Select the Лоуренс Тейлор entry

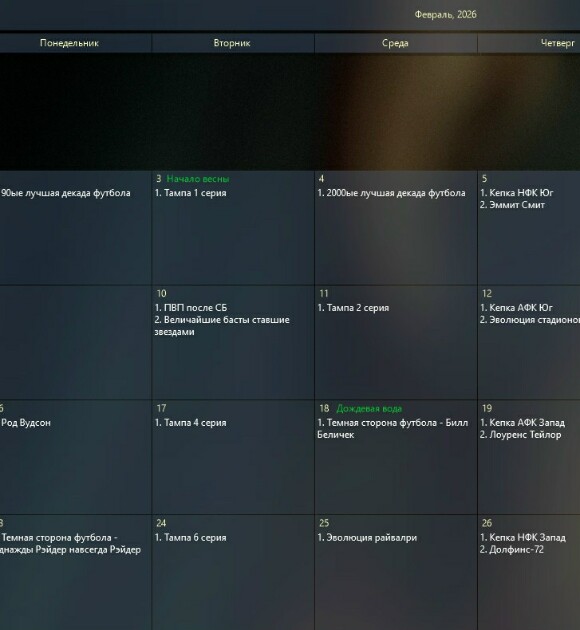pos(521,435)
